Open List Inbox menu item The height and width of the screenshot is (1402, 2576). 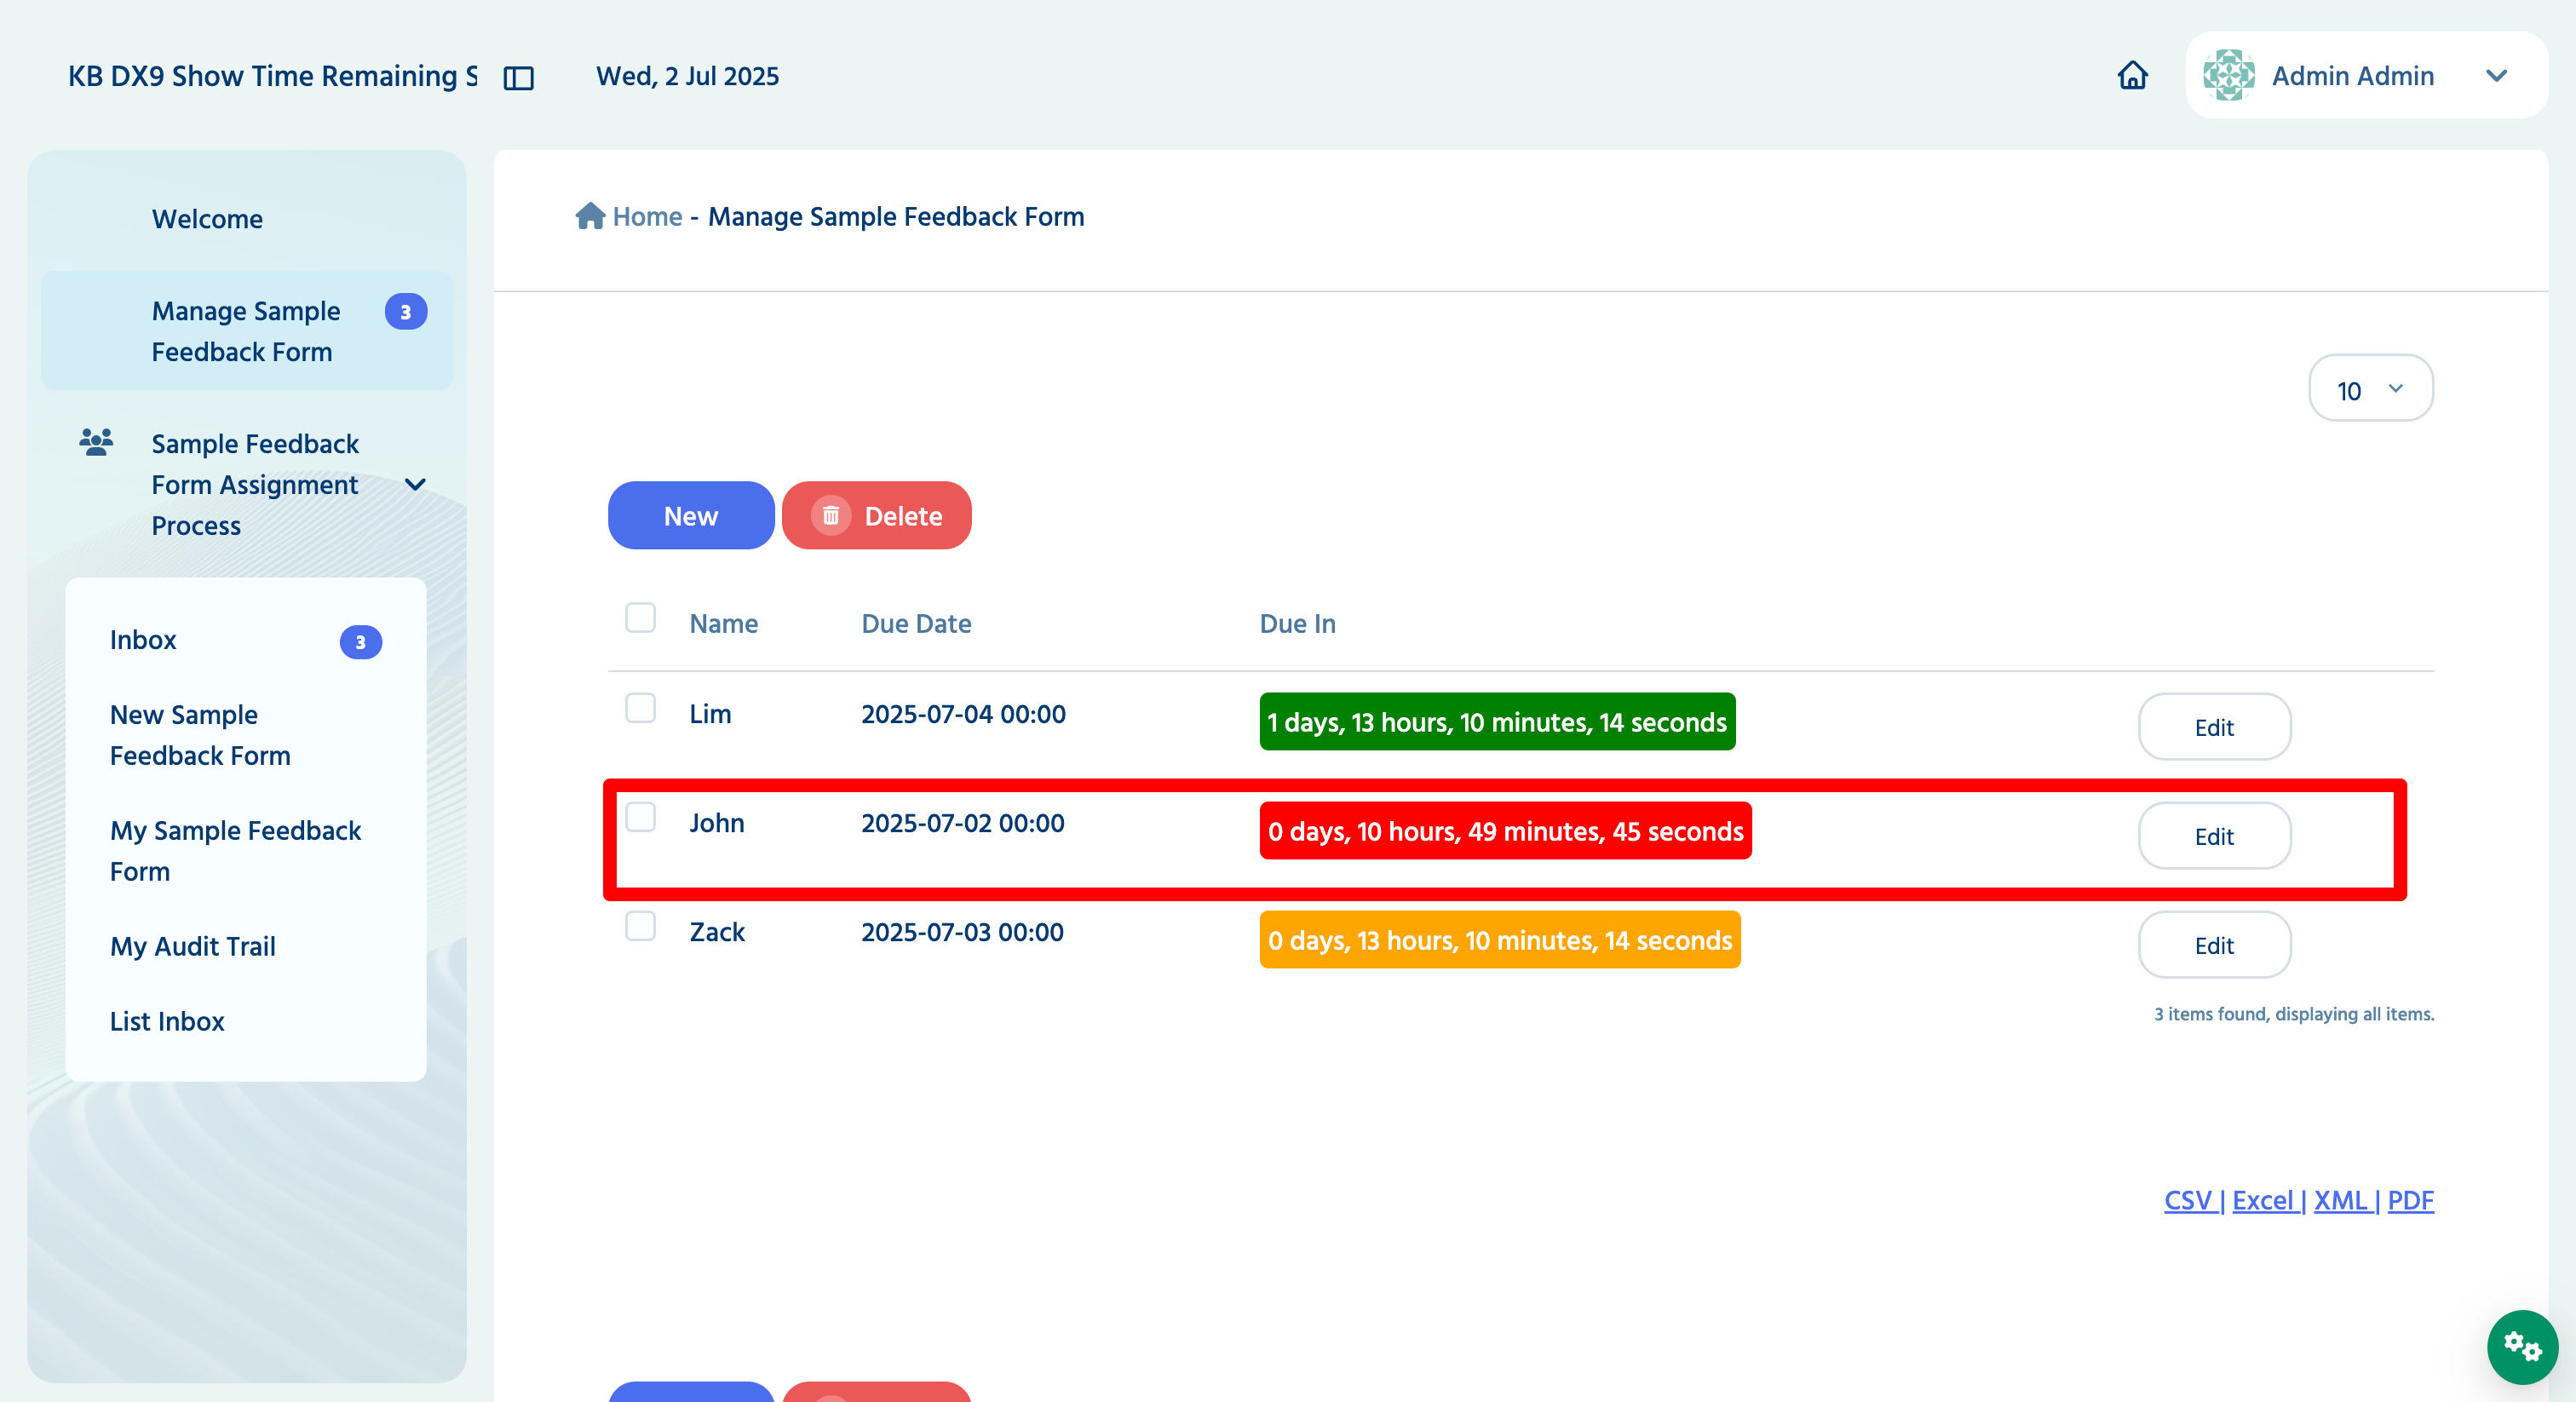click(167, 1021)
